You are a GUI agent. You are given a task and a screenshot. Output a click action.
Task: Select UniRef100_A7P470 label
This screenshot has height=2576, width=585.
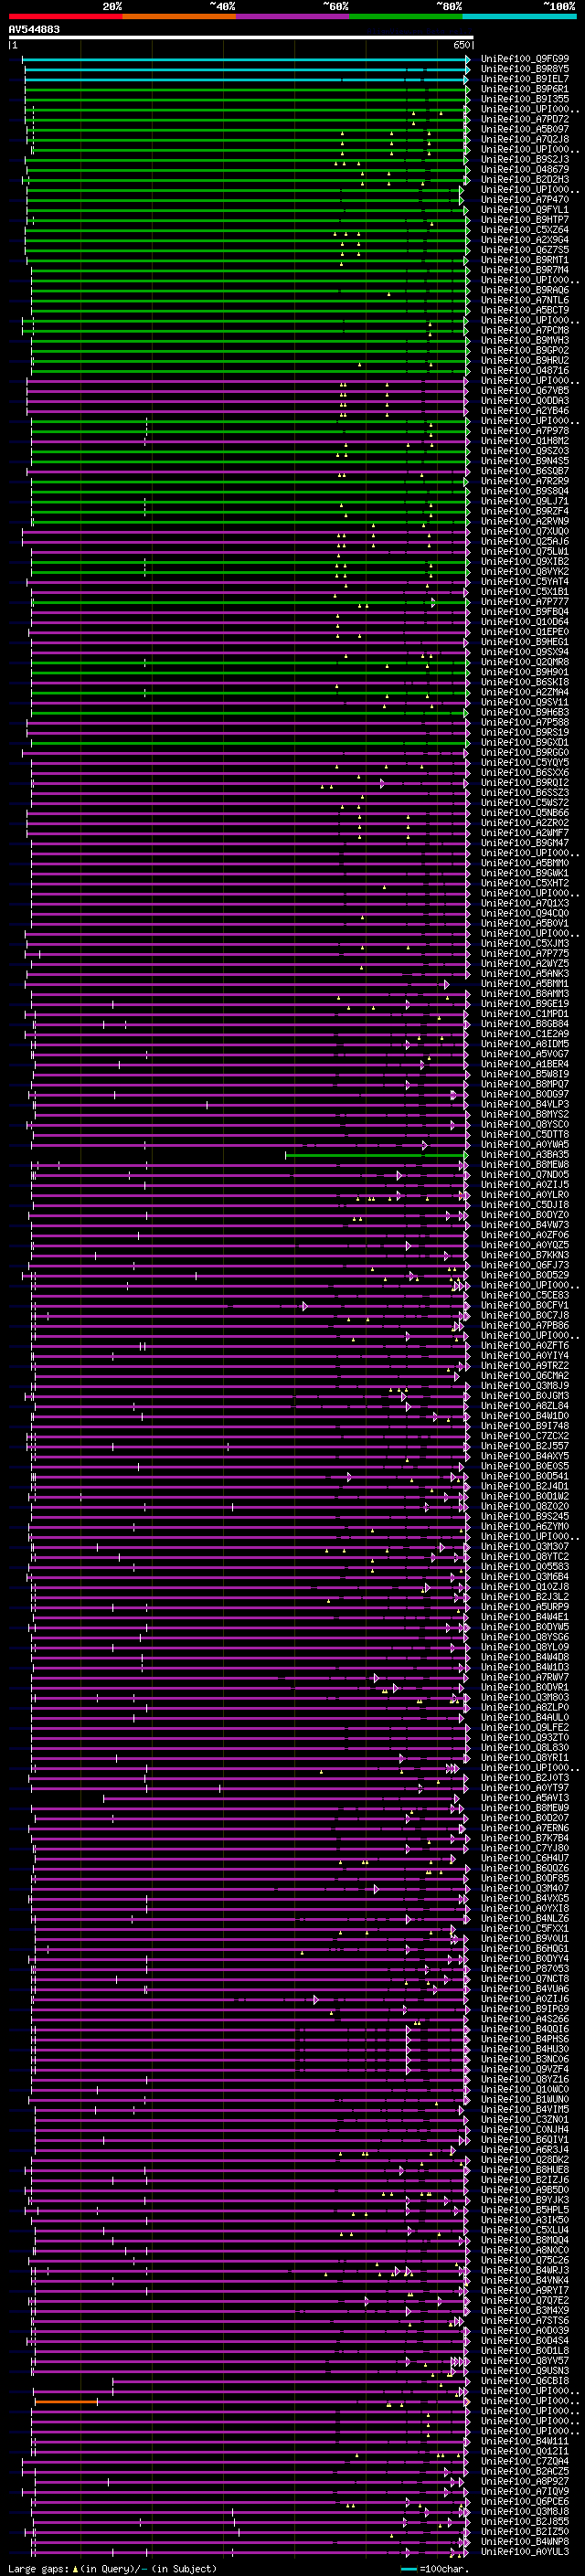525,200
